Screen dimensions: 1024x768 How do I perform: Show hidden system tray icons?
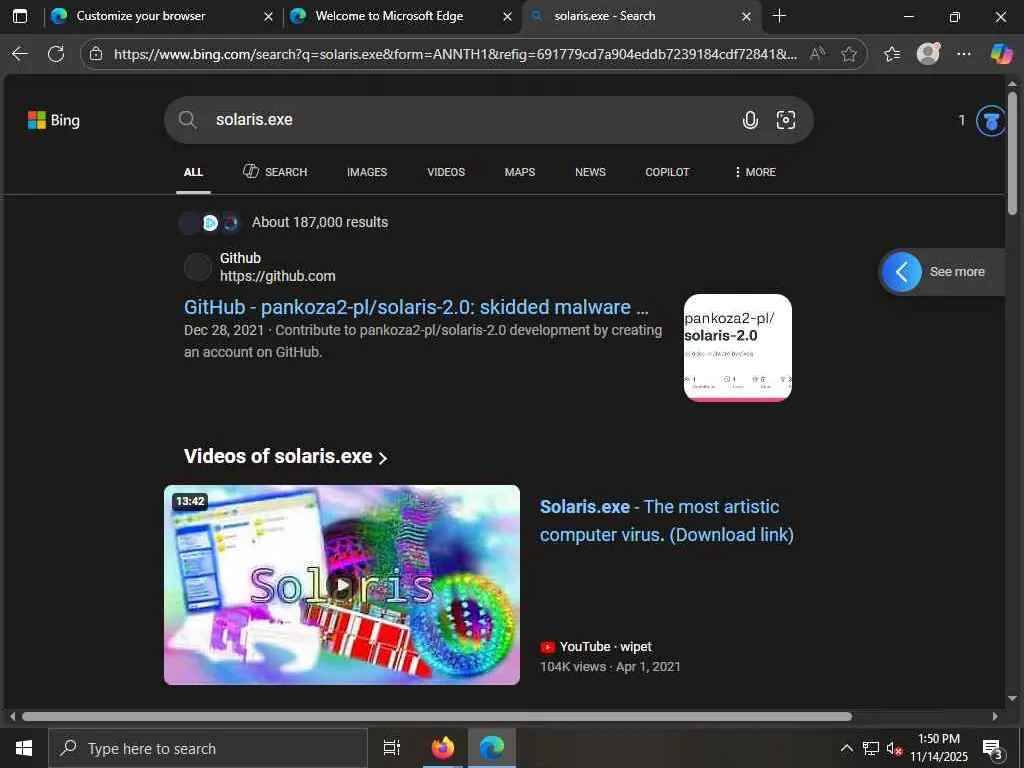click(846, 748)
